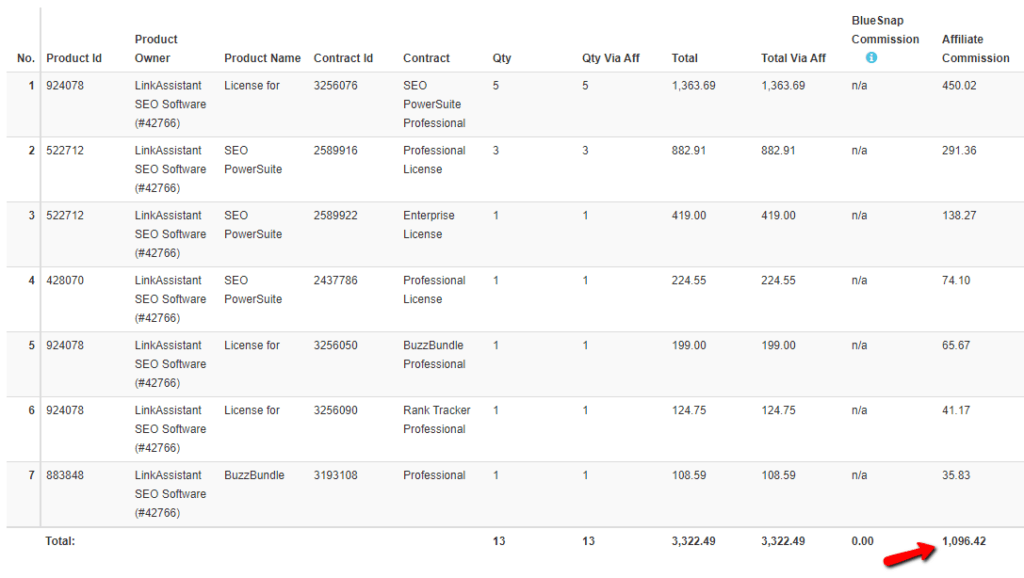1024x578 pixels.
Task: Click the 1,363.69 Total cell in row 1
Action: [693, 86]
